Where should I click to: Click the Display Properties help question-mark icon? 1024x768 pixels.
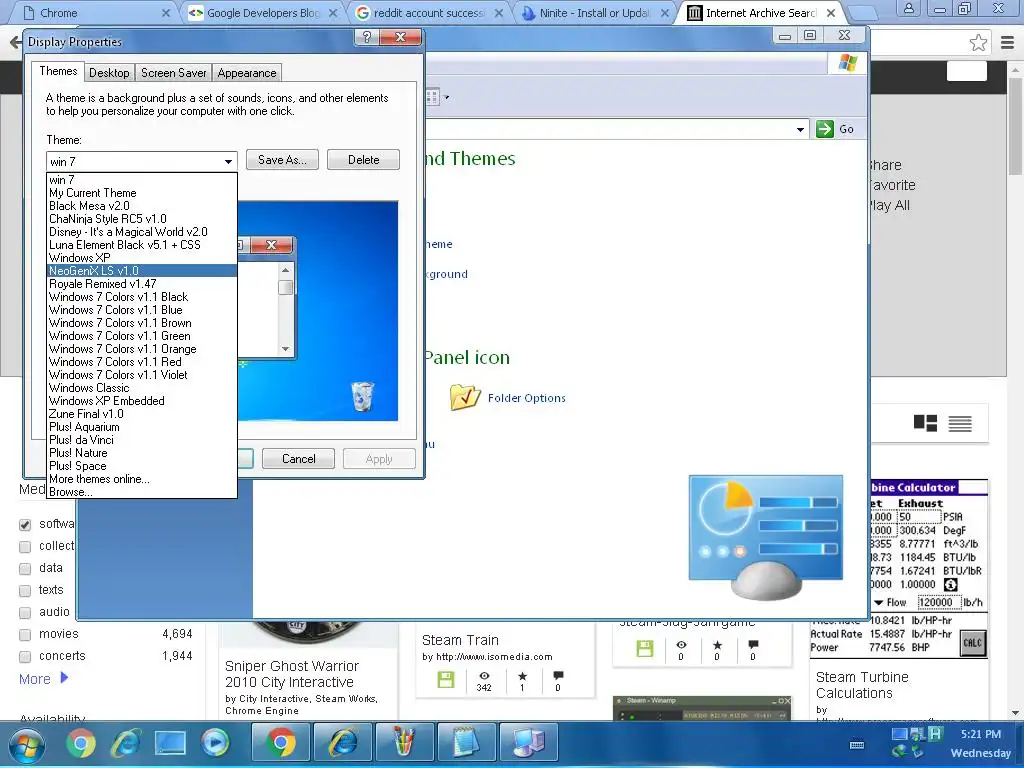366,37
